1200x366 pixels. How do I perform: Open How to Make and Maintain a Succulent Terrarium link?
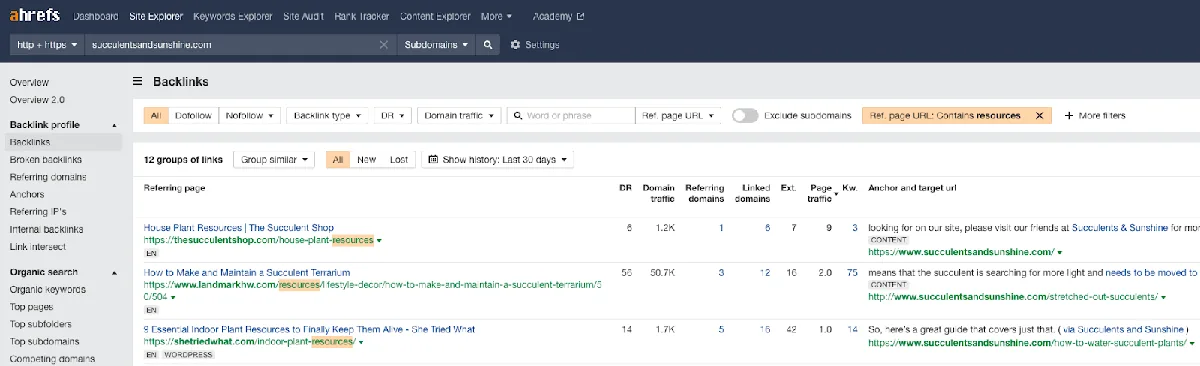pyautogui.click(x=247, y=272)
